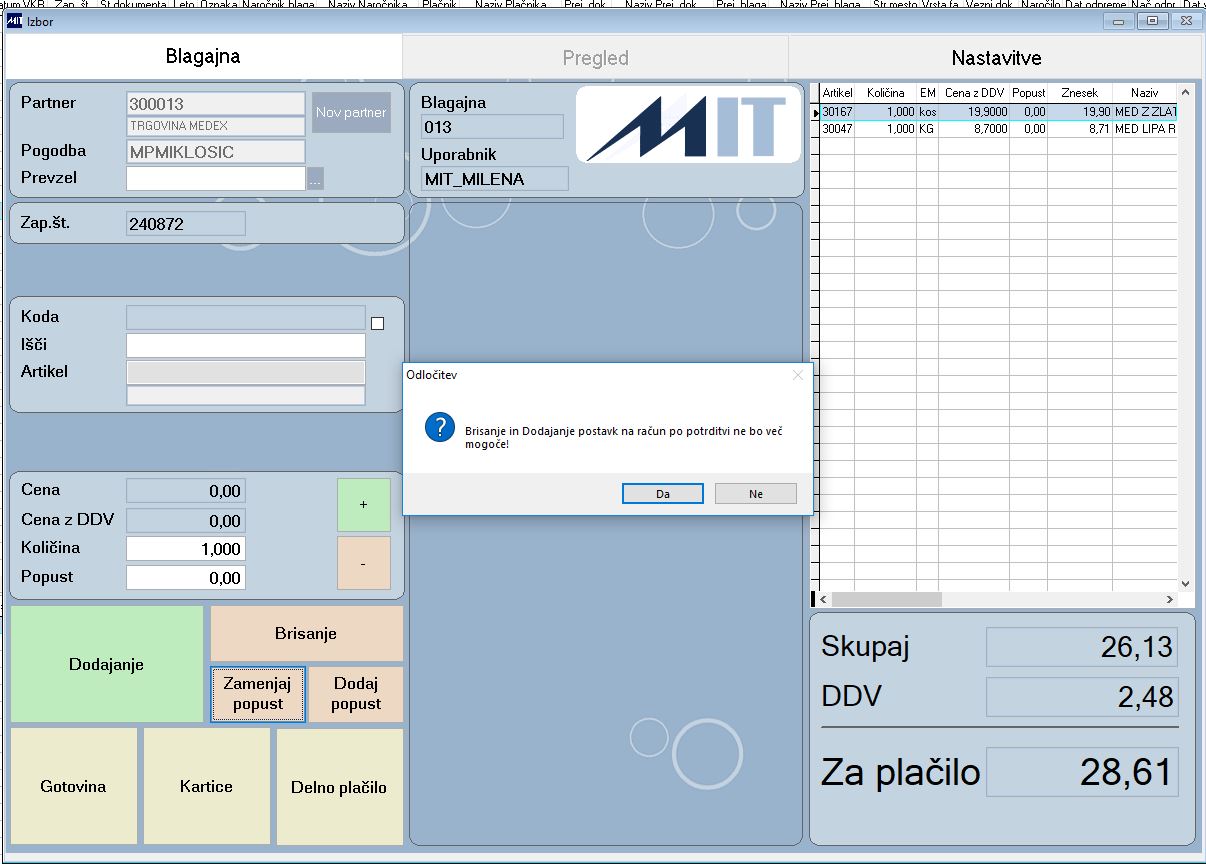
Task: Focus the Išči search field
Action: click(246, 345)
